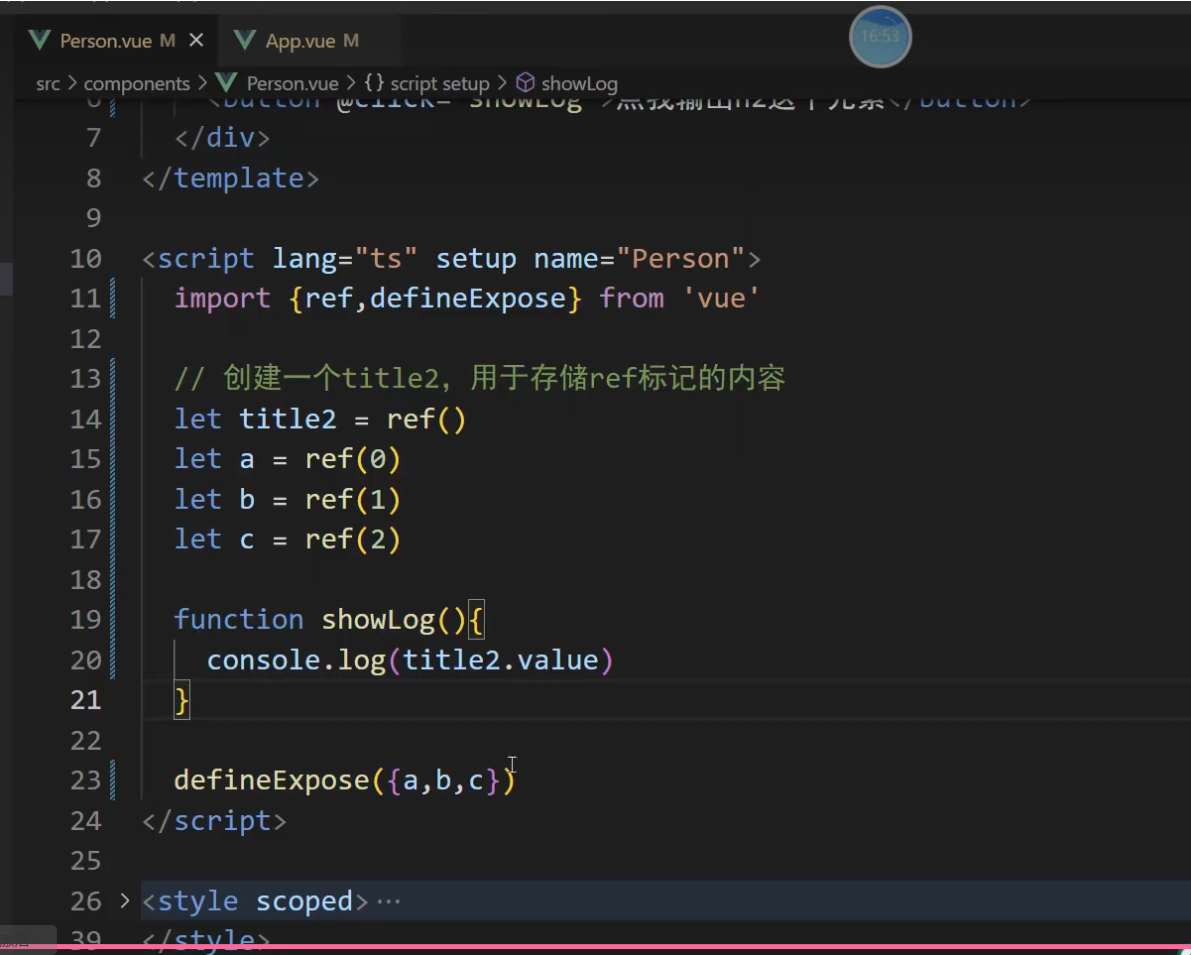Click the closing brace on line 21
The width and height of the screenshot is (1191, 955).
coord(182,700)
